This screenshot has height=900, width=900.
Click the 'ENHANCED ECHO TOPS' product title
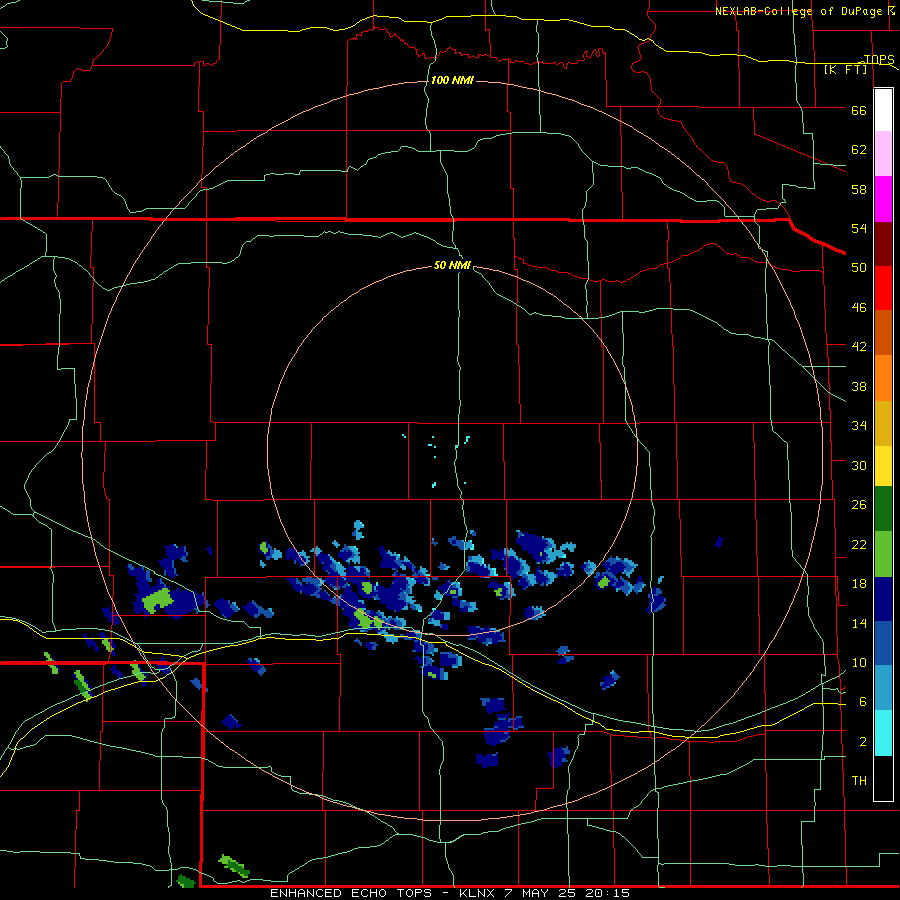[x=351, y=893]
